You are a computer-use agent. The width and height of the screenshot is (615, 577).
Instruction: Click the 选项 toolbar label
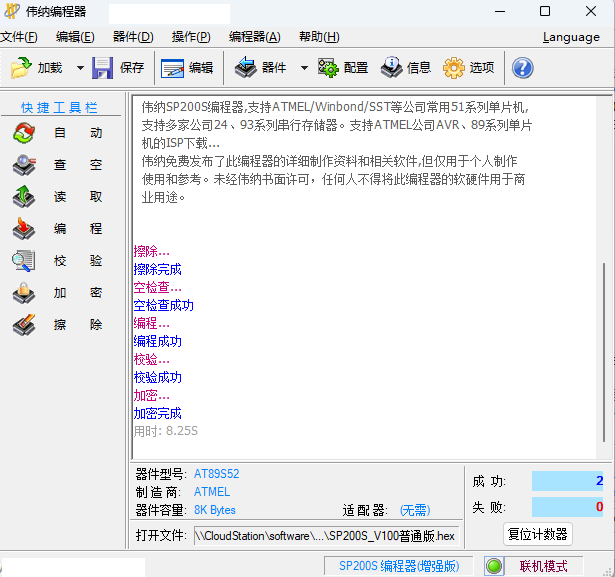point(482,68)
